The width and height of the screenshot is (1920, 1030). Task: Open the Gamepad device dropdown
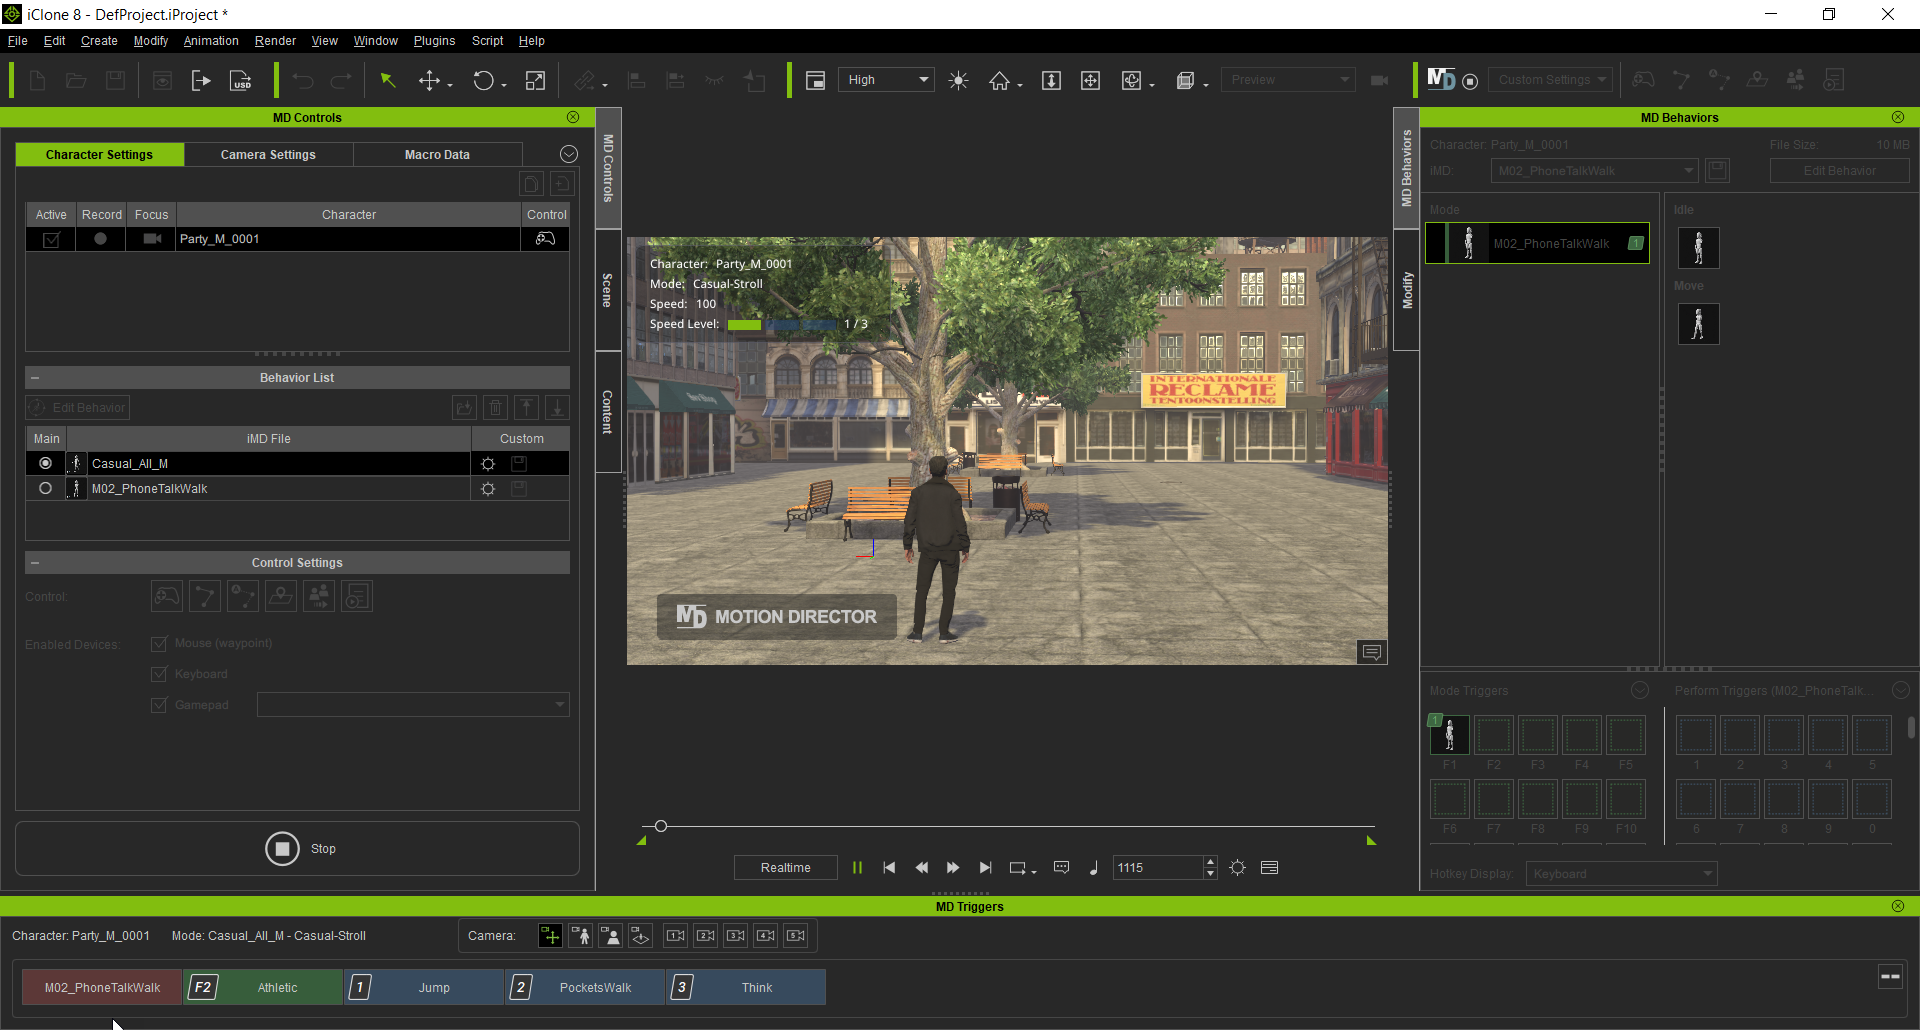point(413,705)
